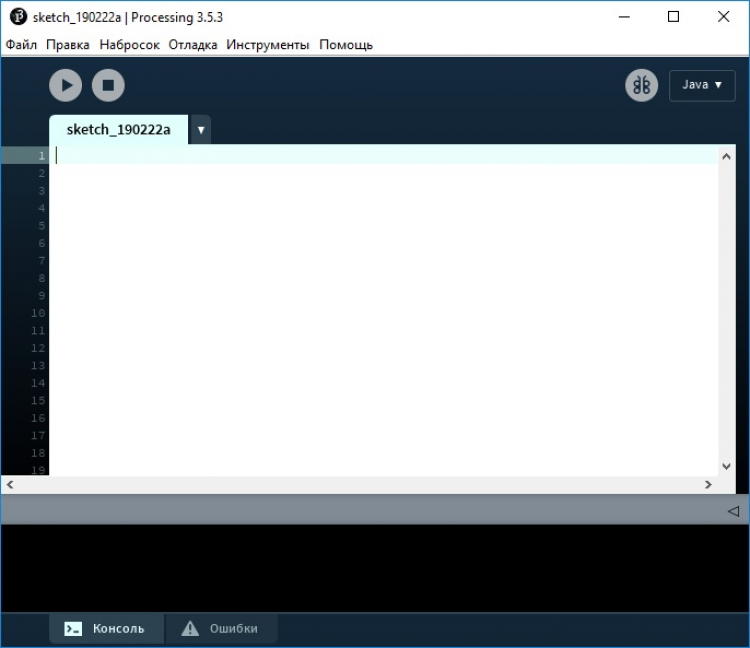Viewport: 750px width, 648px height.
Task: Click line number 10 in gutter
Action: pos(38,313)
